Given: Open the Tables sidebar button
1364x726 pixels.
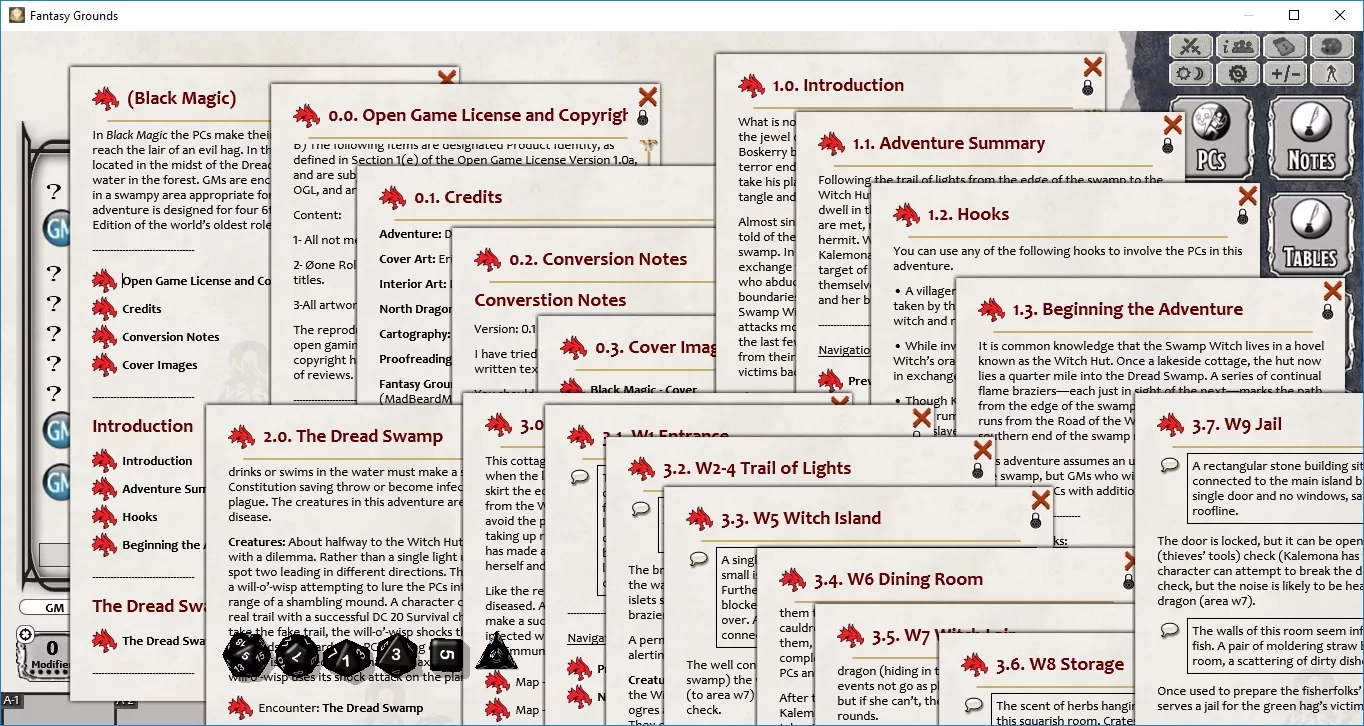Looking at the screenshot, I should coord(1310,235).
